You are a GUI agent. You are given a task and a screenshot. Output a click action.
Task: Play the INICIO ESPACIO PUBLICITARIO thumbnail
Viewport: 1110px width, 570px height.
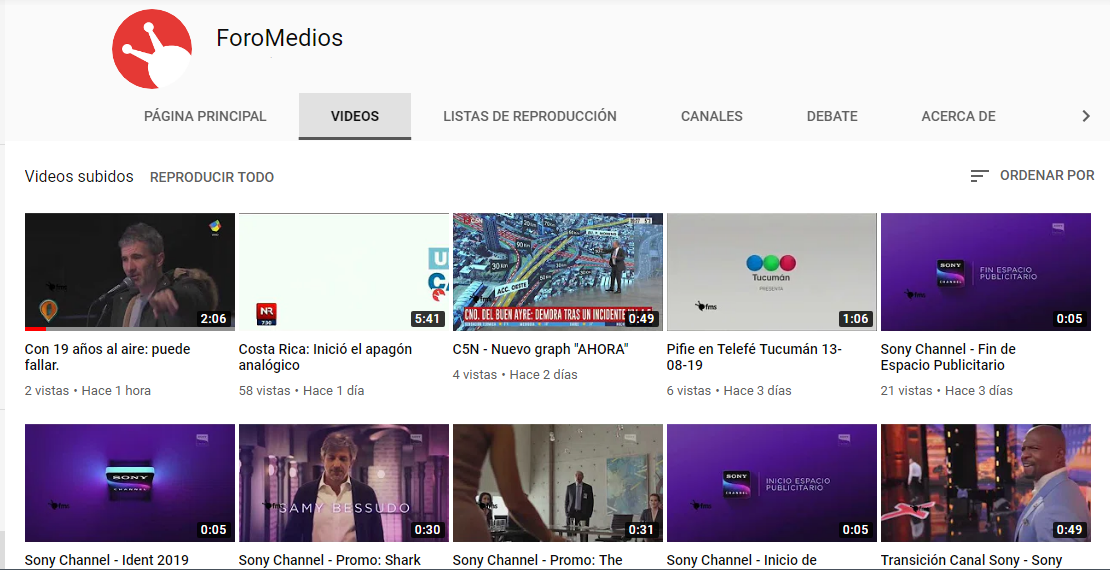[x=772, y=483]
